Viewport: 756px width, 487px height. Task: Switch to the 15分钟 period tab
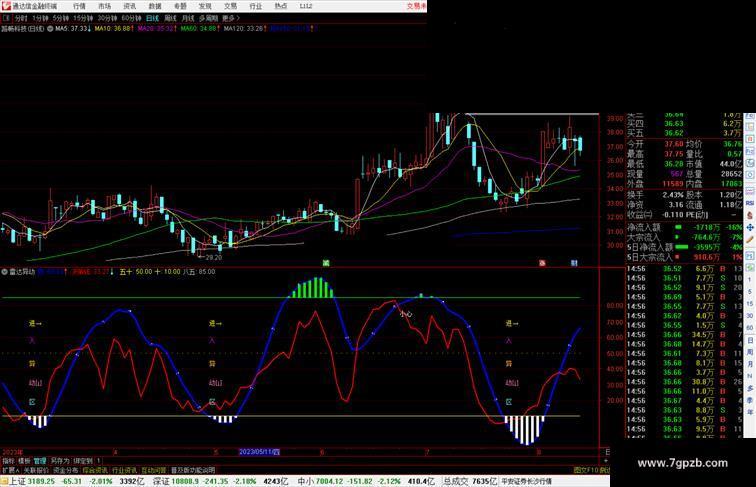[x=83, y=18]
